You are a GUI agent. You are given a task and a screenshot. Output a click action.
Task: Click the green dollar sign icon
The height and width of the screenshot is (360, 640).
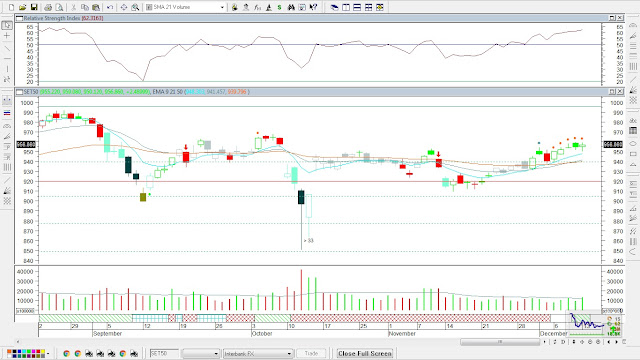[280, 7]
